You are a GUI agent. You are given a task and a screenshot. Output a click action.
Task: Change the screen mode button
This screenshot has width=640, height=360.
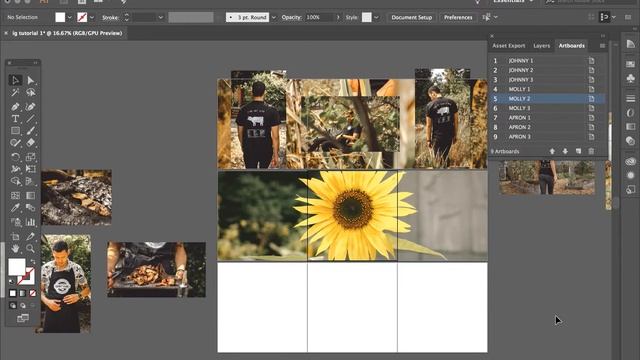(x=23, y=318)
